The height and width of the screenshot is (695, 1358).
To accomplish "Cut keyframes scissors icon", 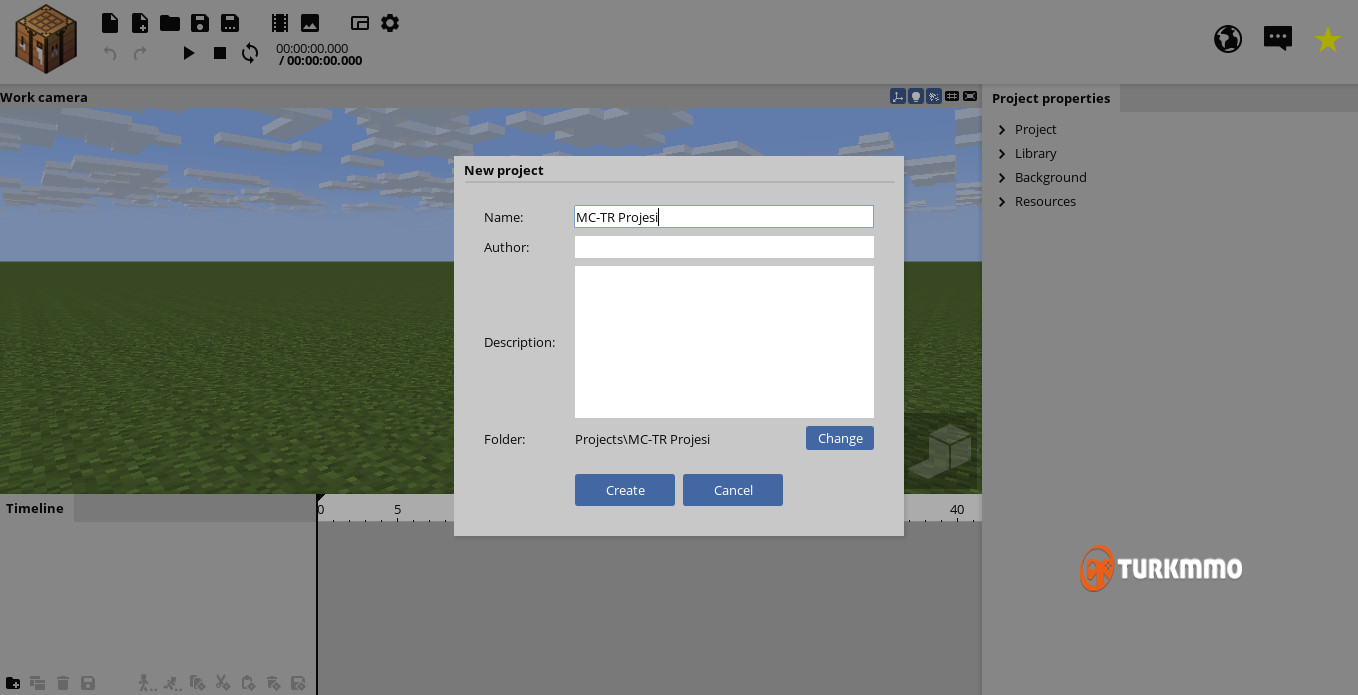I will pos(222,683).
